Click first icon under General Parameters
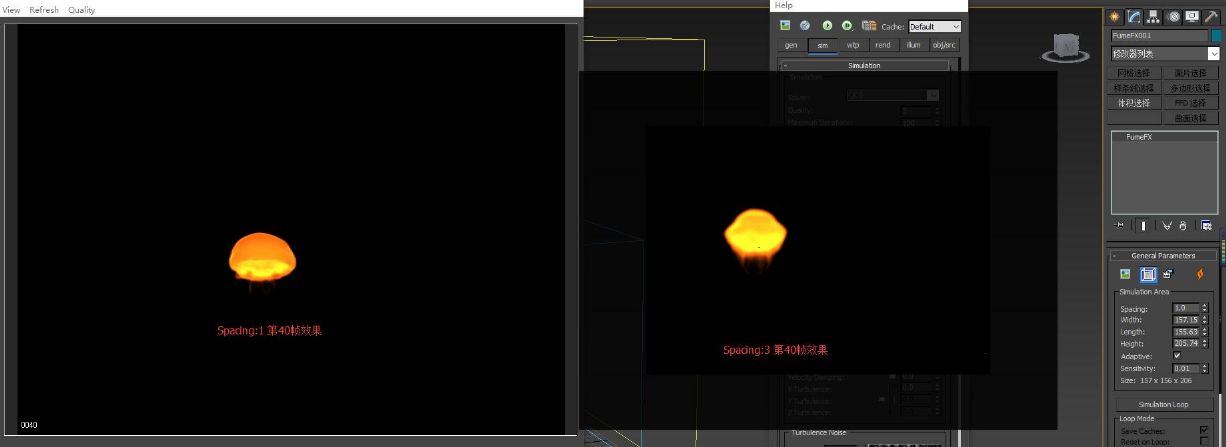This screenshot has height=447, width=1226. click(1125, 274)
